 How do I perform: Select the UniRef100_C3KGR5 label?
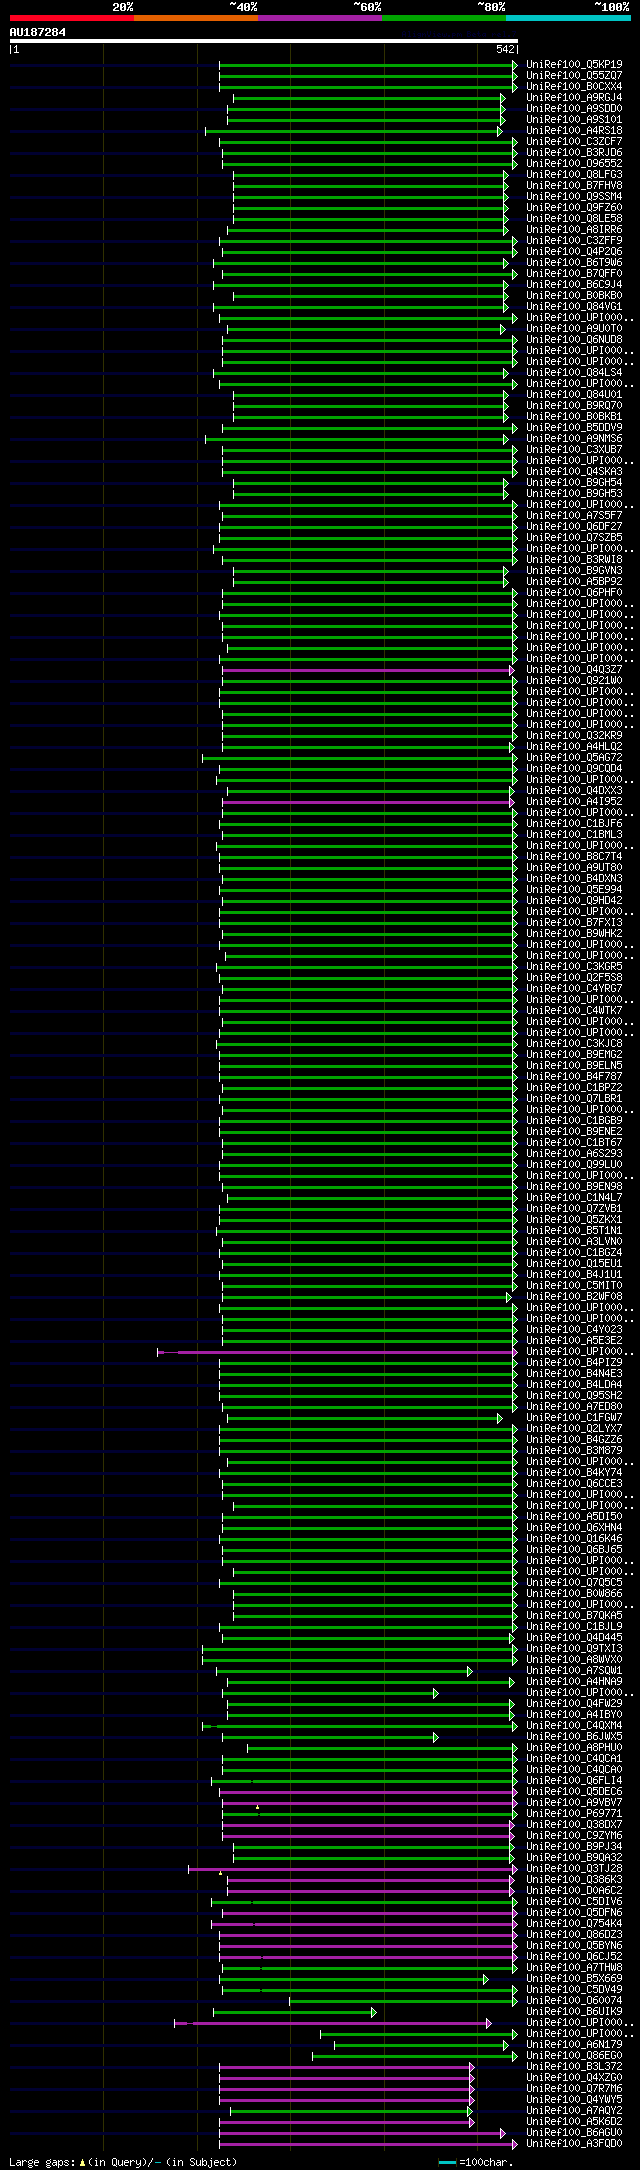pyautogui.click(x=574, y=966)
